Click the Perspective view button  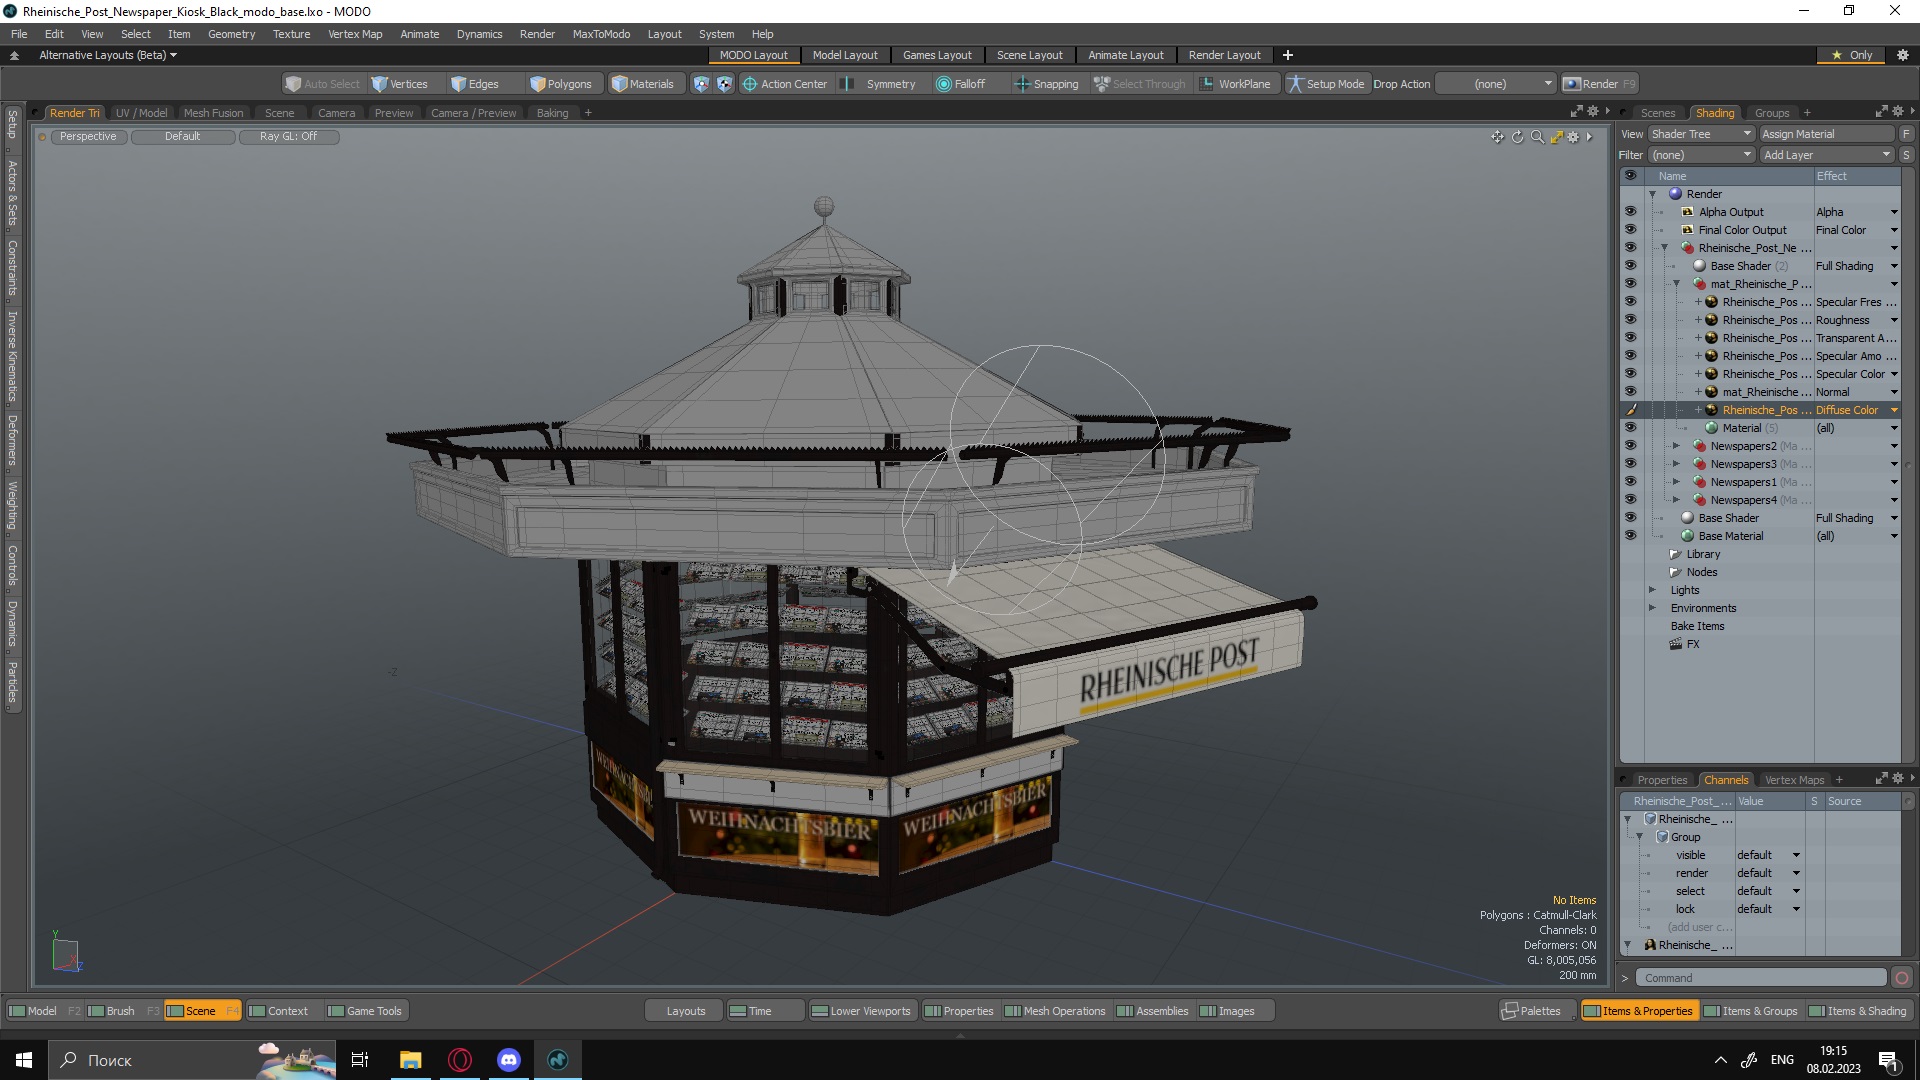(88, 136)
